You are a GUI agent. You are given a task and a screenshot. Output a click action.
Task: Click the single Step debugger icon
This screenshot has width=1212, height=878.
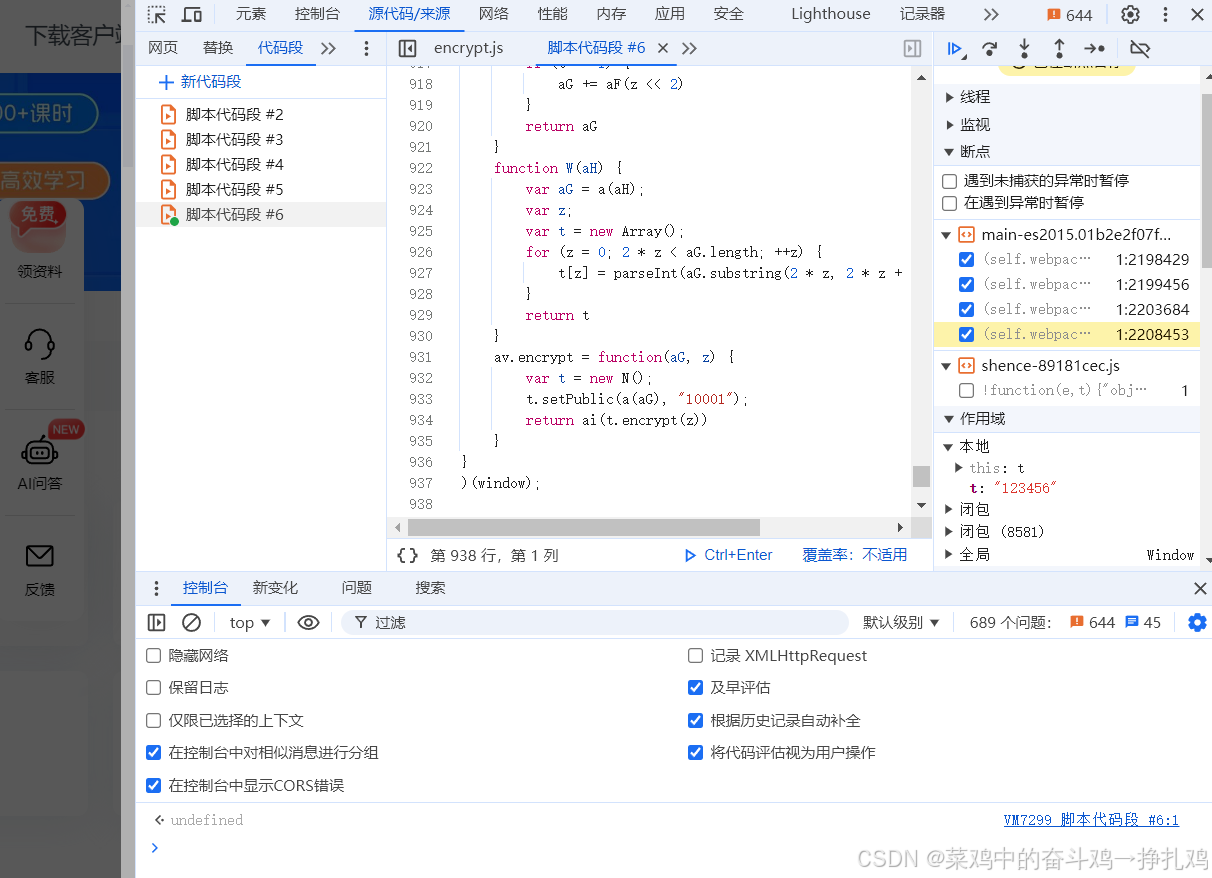tap(1095, 48)
